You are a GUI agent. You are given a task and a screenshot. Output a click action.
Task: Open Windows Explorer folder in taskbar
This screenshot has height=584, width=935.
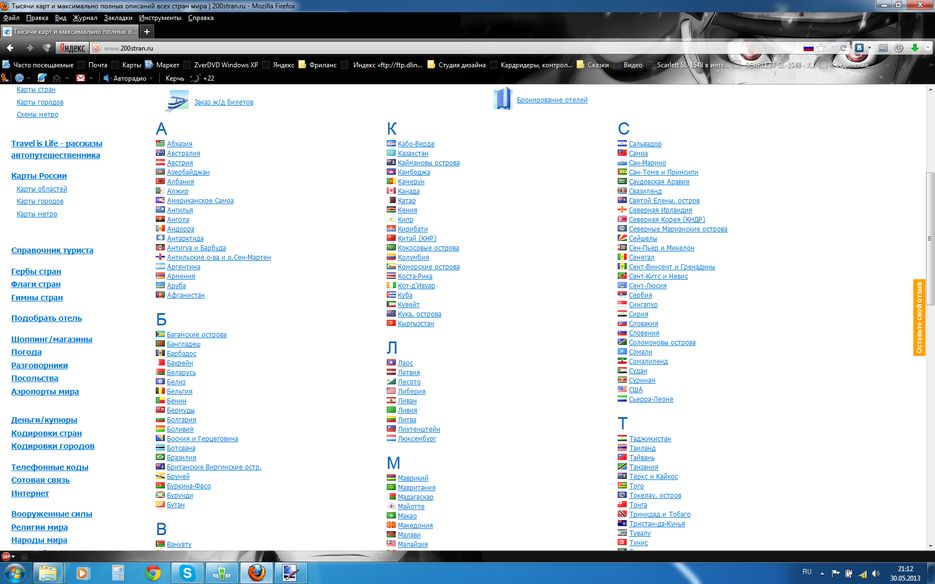(x=48, y=573)
